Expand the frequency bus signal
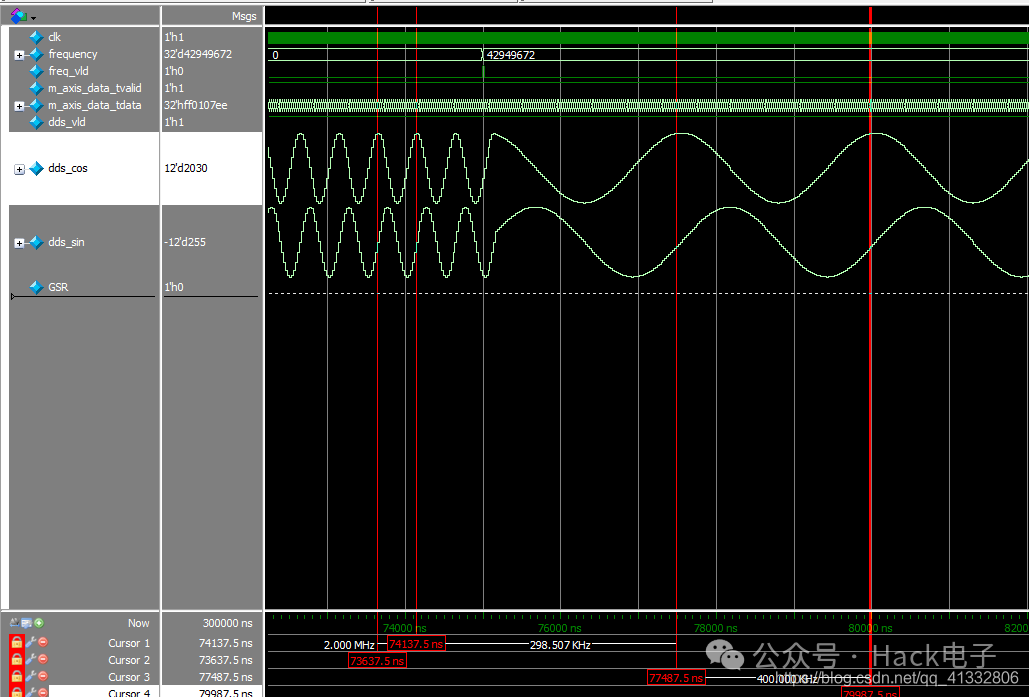 coord(19,55)
